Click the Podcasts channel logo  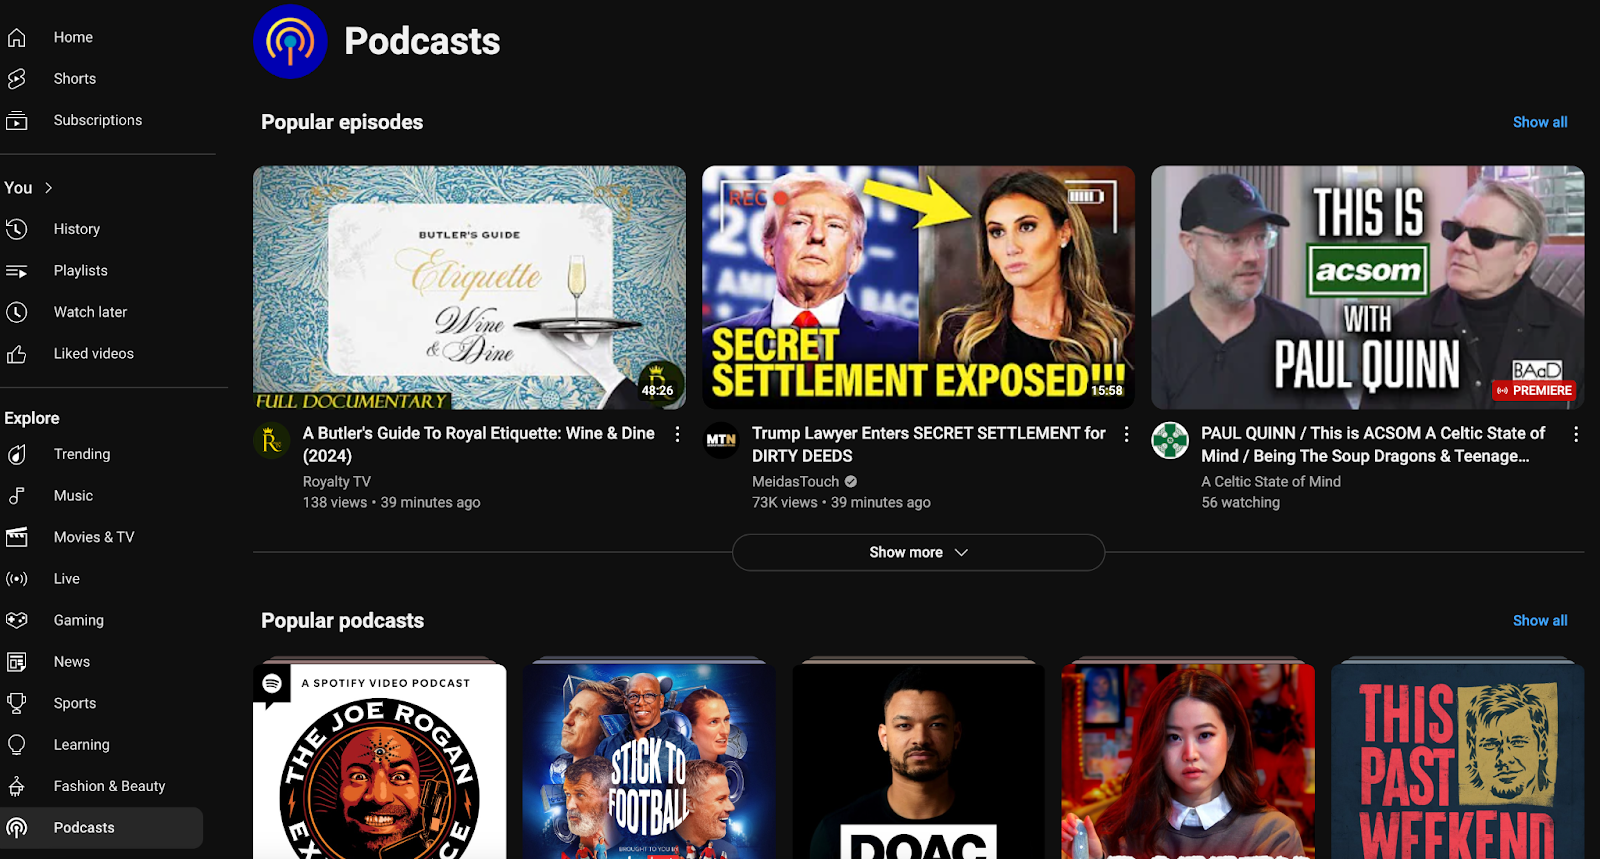290,41
